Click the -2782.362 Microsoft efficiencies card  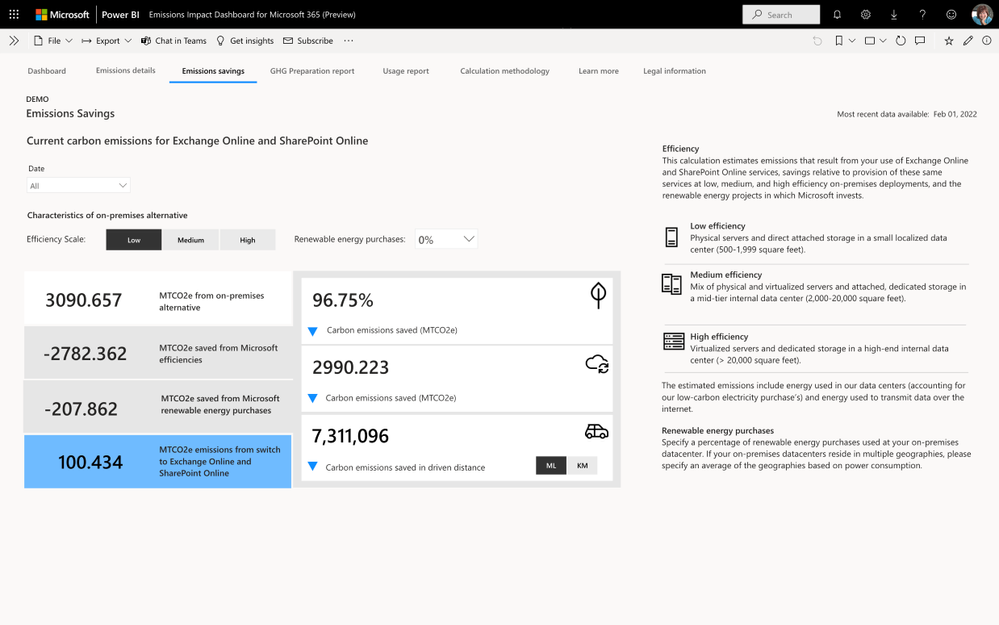click(158, 353)
